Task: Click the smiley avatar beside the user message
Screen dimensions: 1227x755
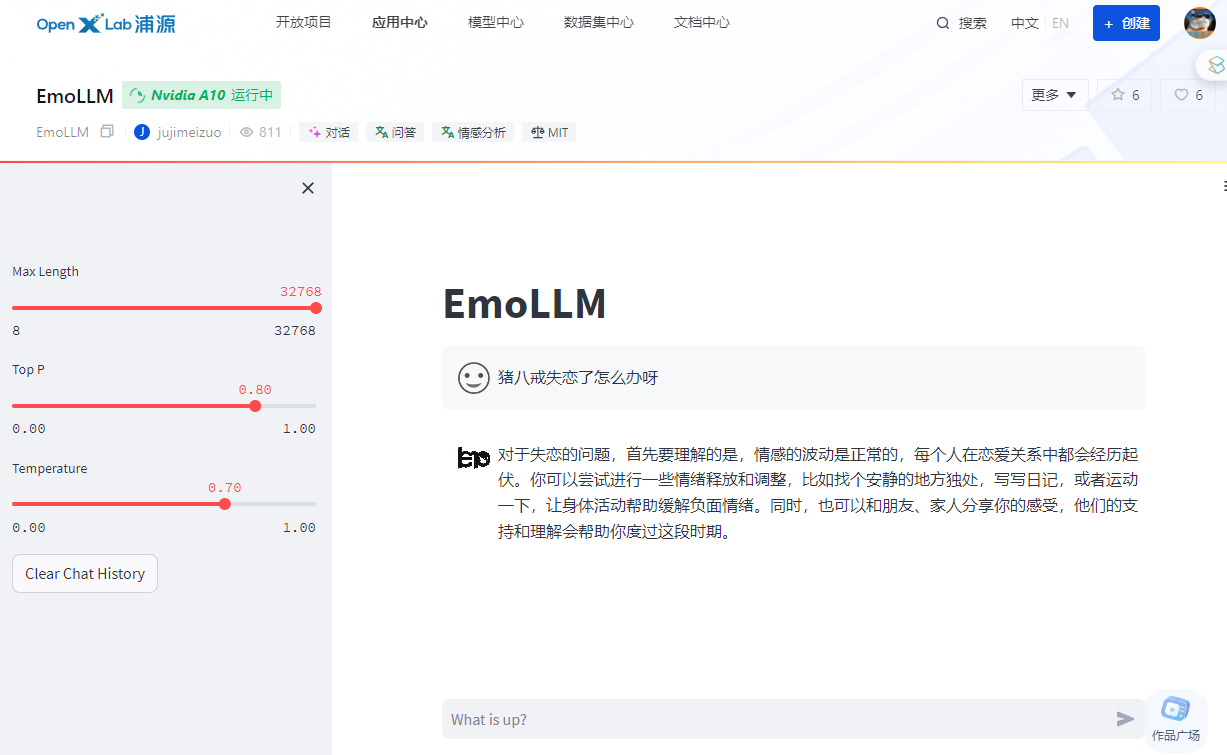Action: (471, 378)
